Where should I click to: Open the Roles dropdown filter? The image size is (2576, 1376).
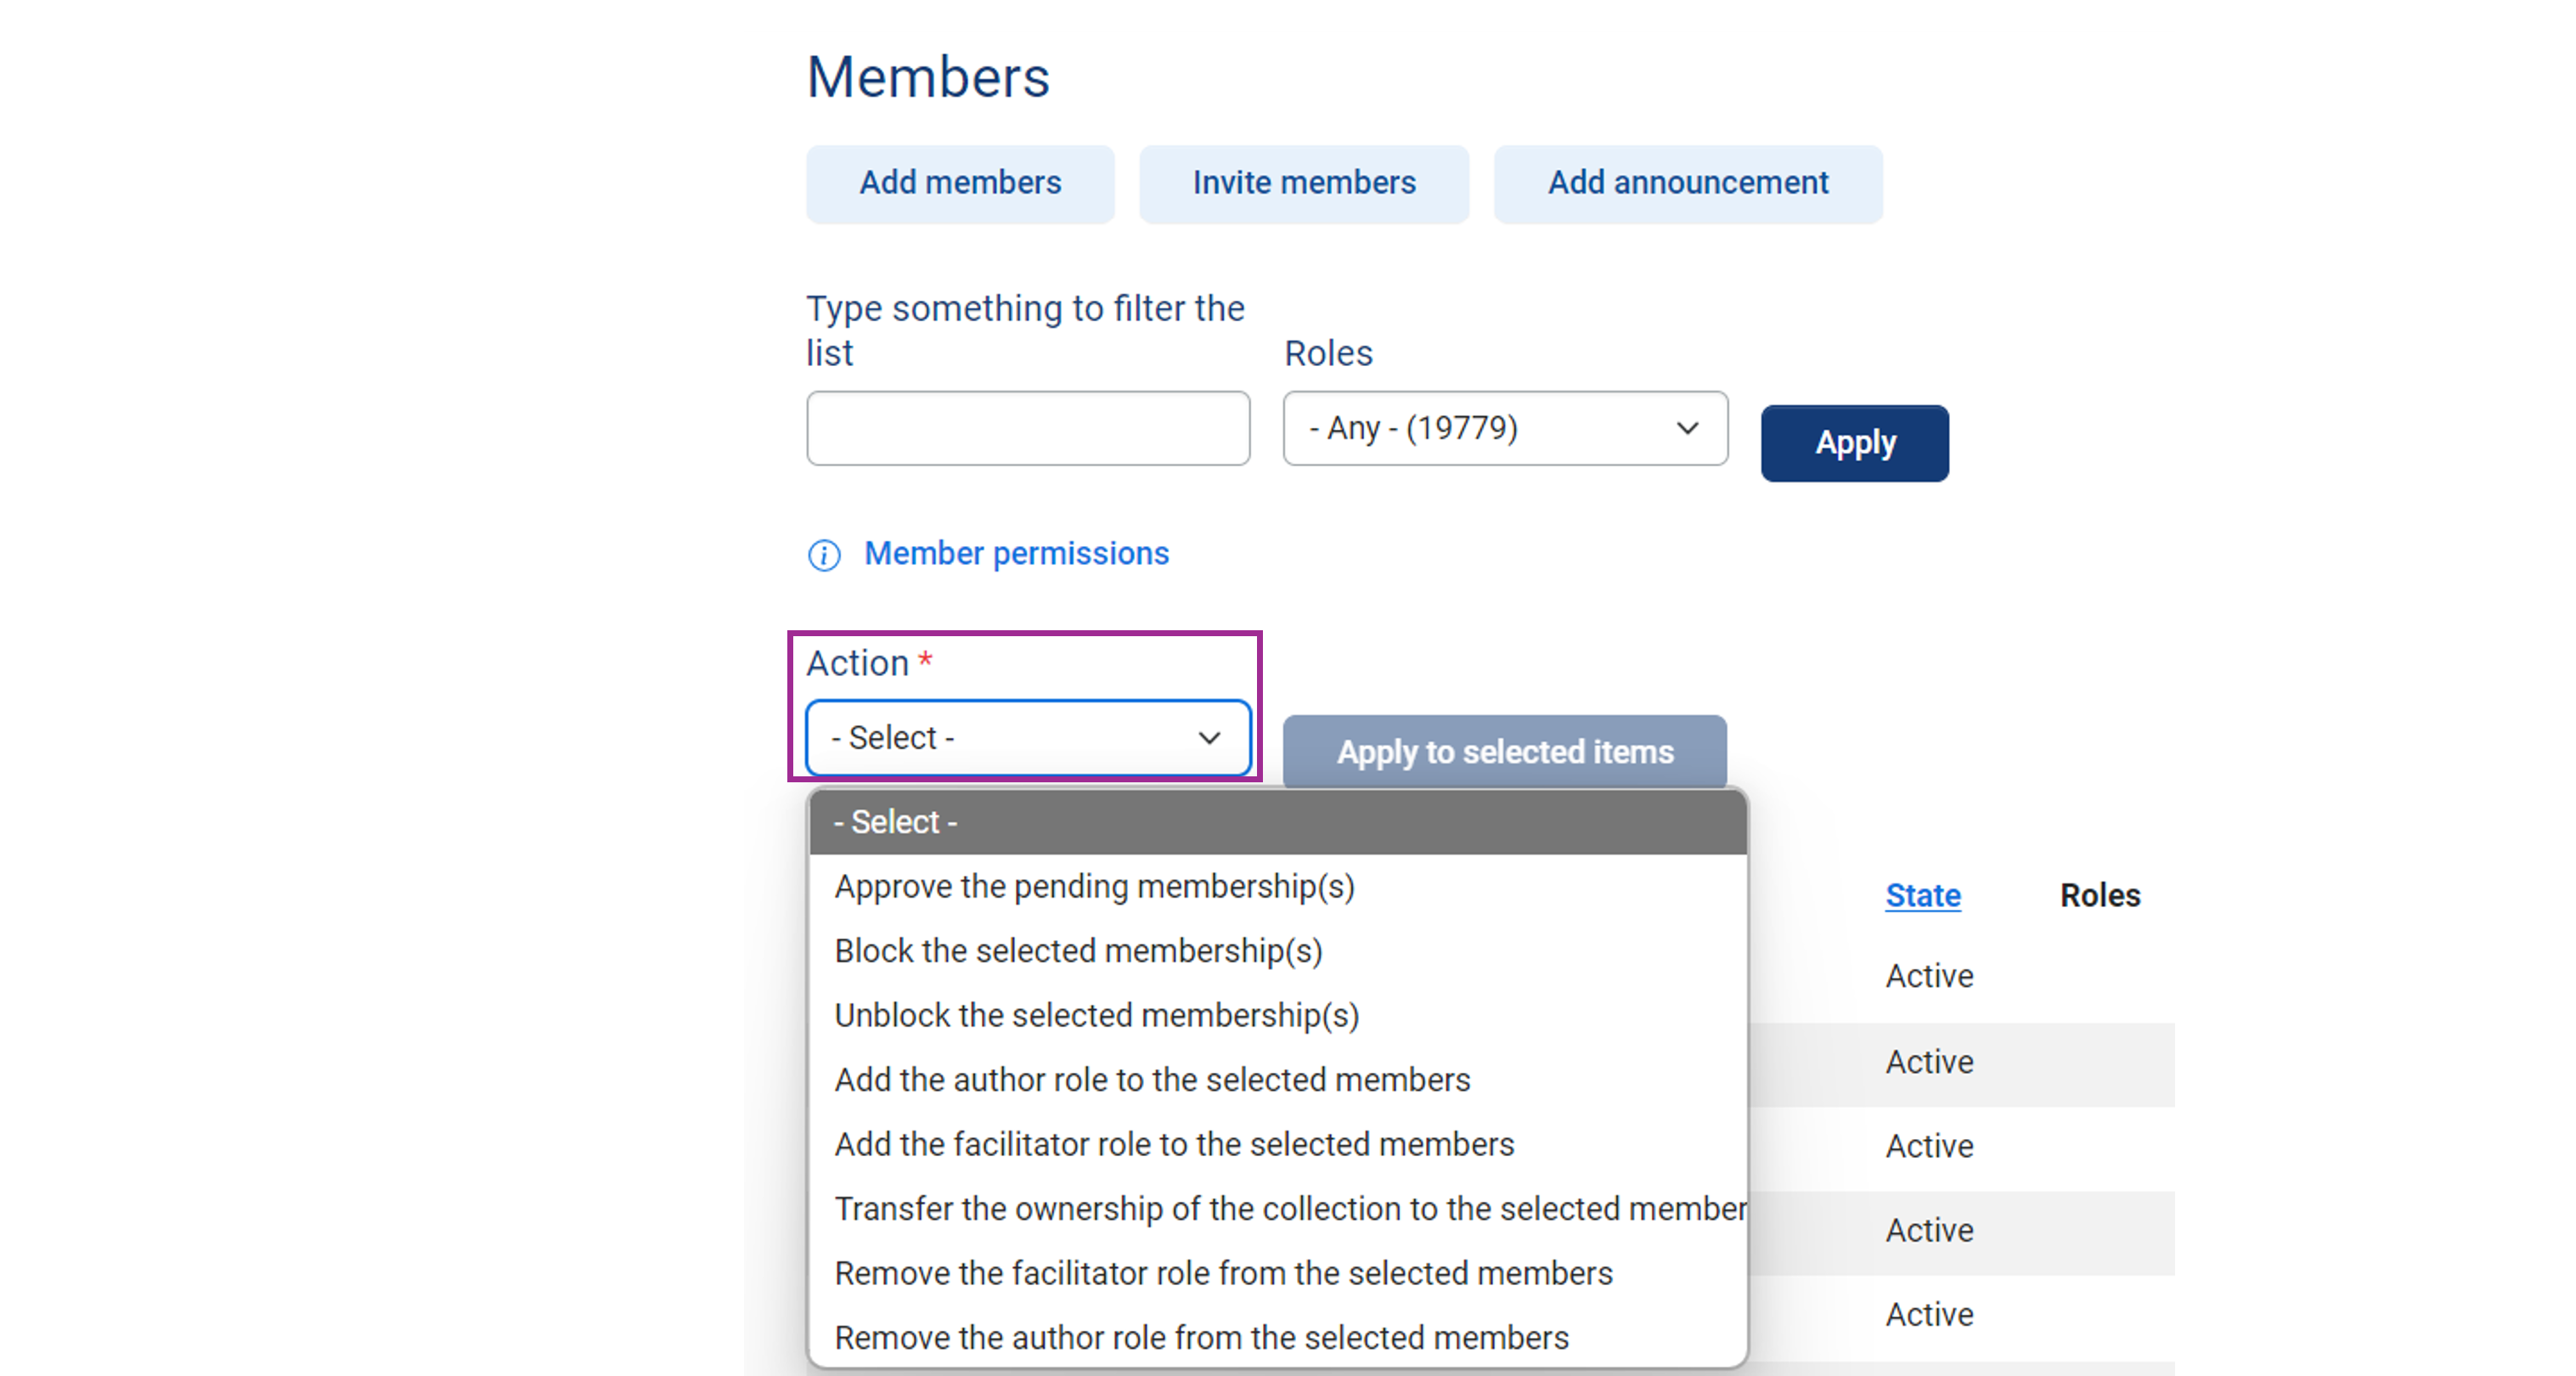1506,427
